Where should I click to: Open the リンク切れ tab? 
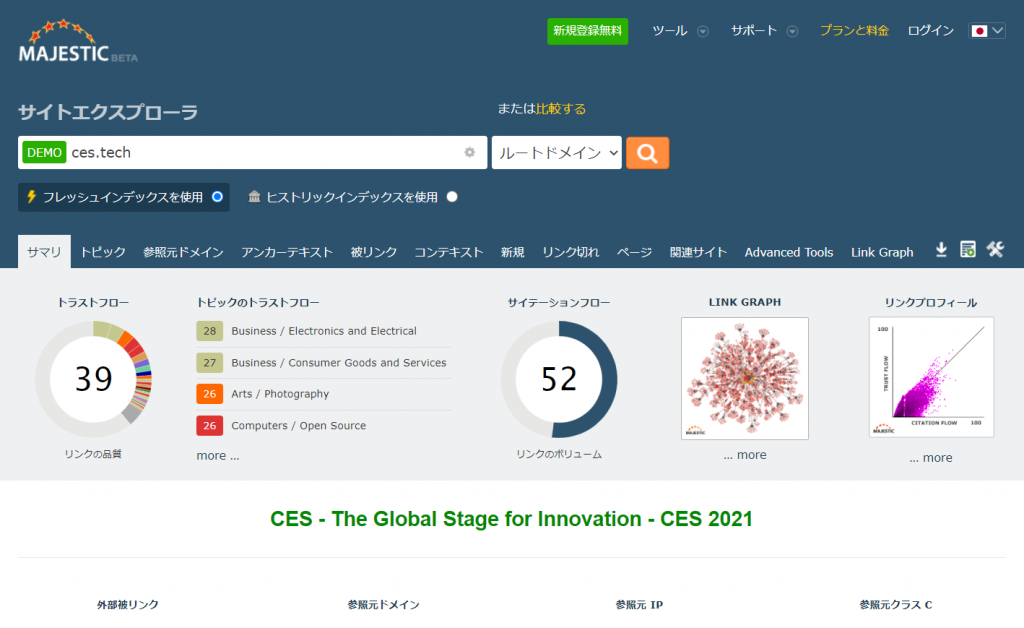pyautogui.click(x=571, y=252)
